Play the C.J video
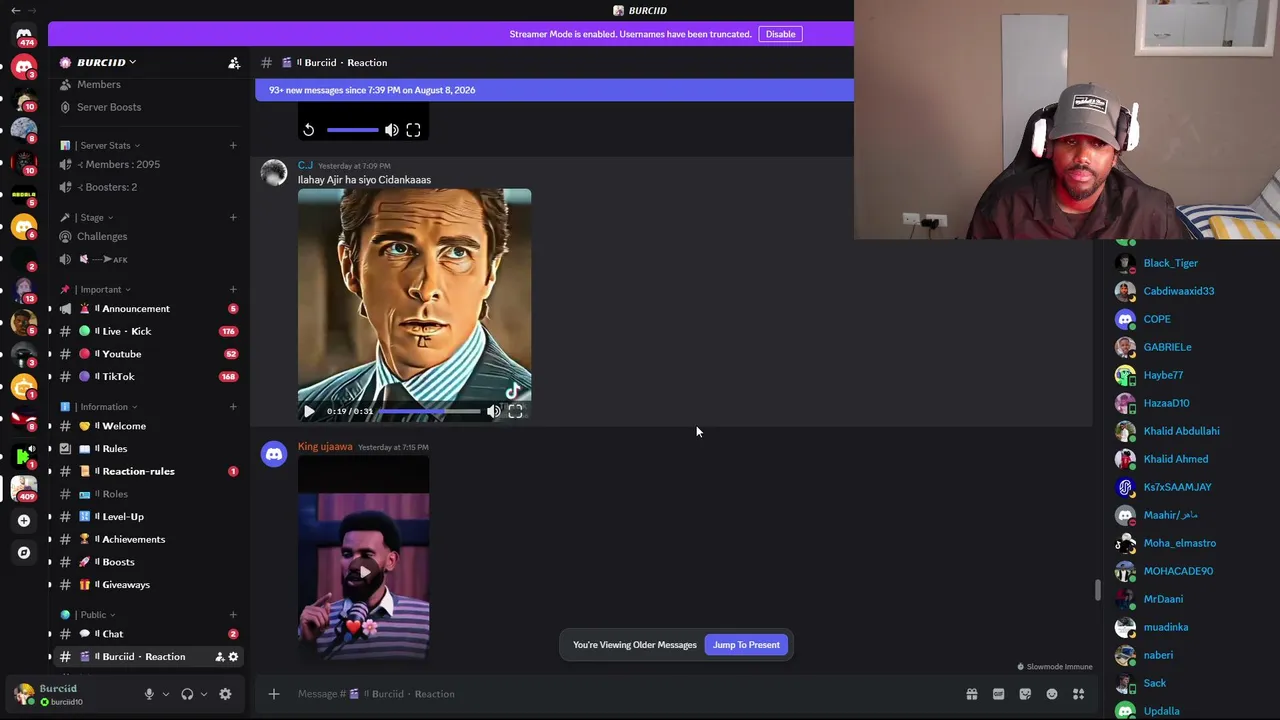This screenshot has height=720, width=1280. point(309,411)
